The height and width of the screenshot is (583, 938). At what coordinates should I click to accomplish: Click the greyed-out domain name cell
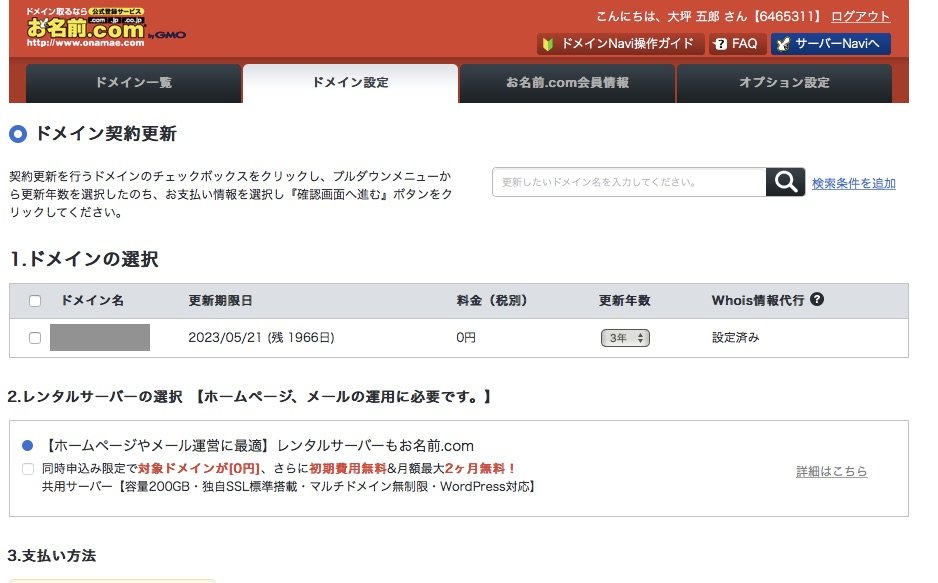click(100, 337)
